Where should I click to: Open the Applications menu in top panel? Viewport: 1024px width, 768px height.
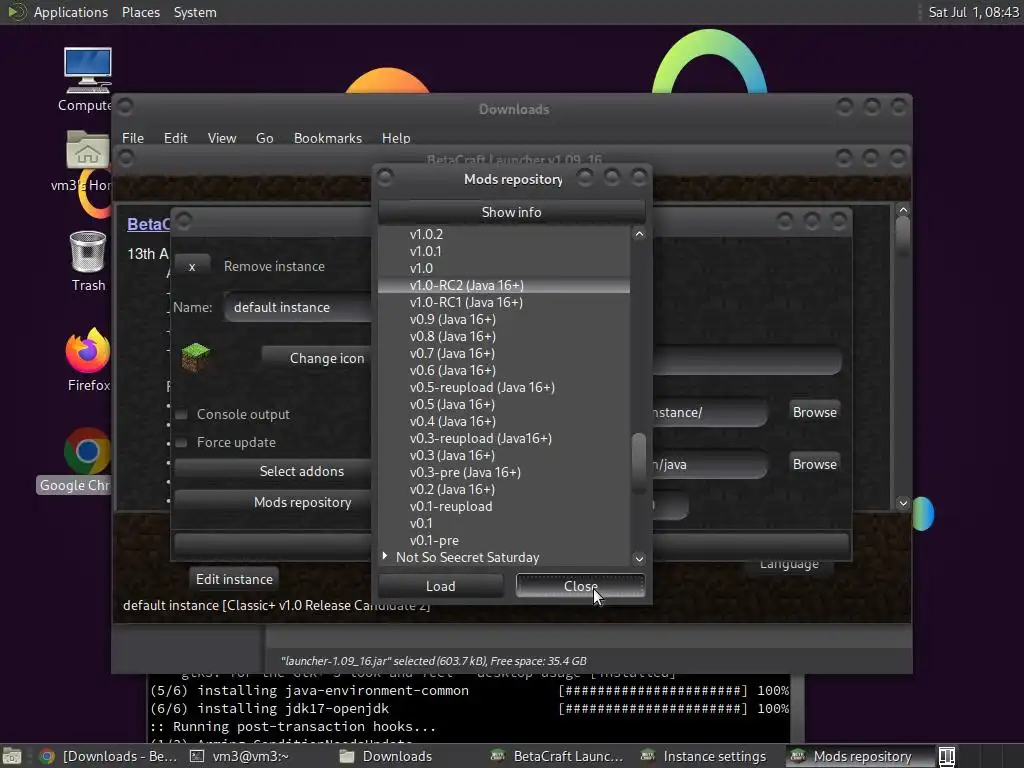(x=71, y=12)
